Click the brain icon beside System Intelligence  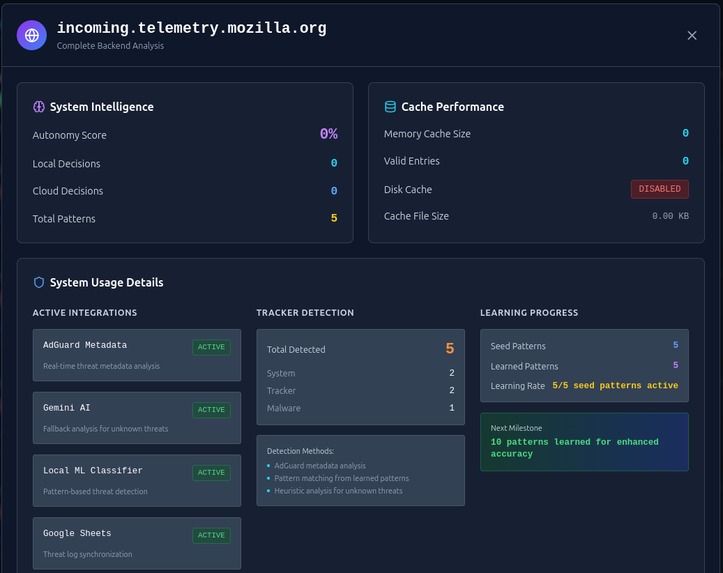(x=39, y=107)
